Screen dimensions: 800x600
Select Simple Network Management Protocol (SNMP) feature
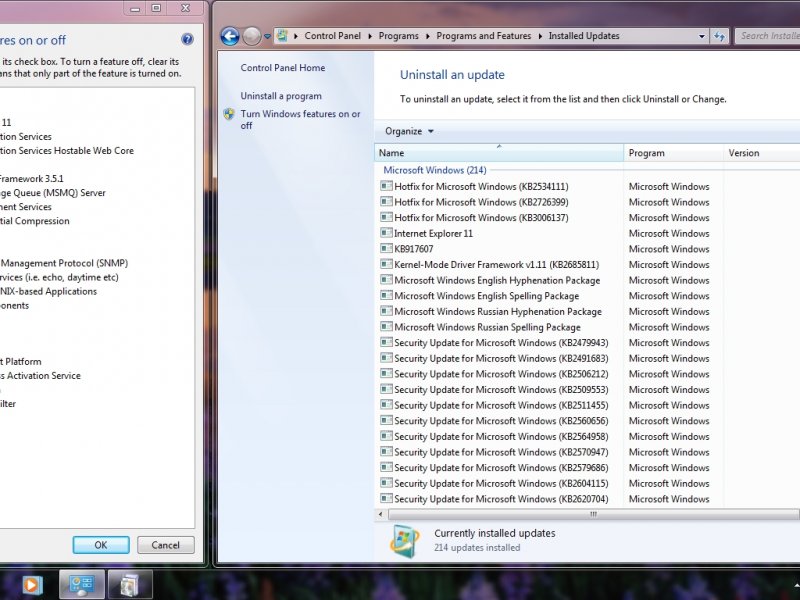64,263
